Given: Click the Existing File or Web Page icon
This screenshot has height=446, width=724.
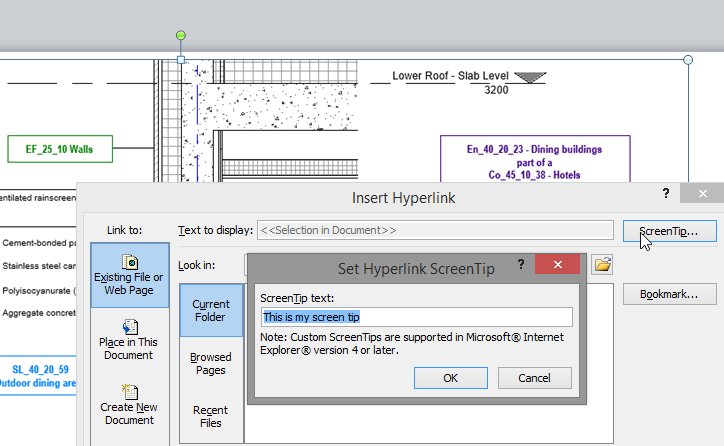Looking at the screenshot, I should [130, 262].
